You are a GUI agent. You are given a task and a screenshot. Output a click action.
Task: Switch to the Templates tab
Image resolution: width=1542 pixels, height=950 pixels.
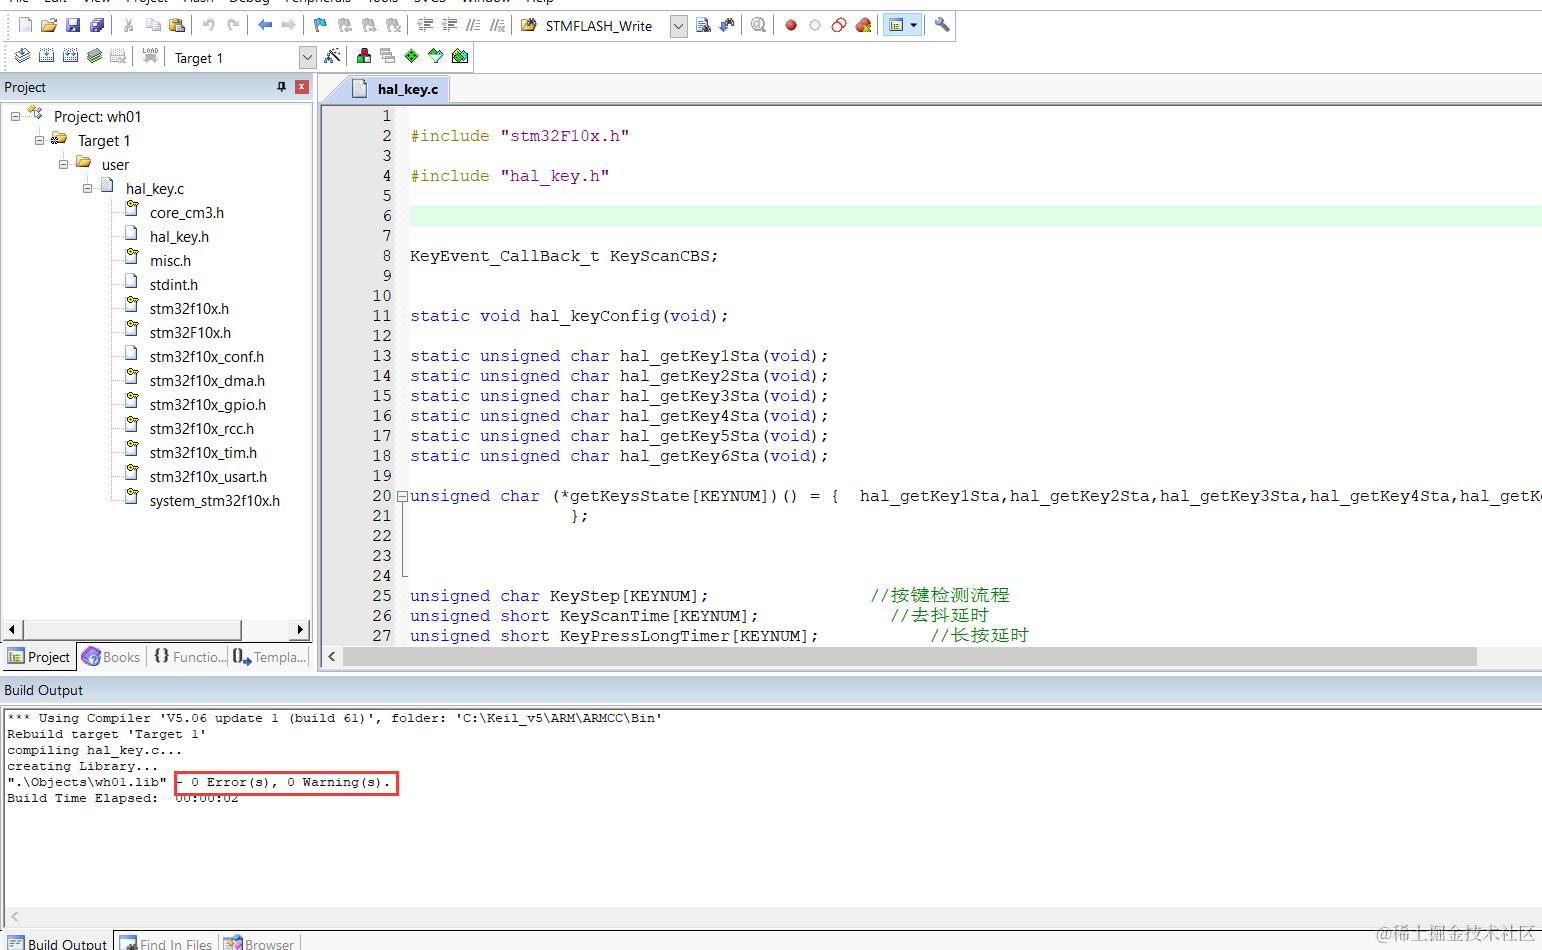point(270,657)
